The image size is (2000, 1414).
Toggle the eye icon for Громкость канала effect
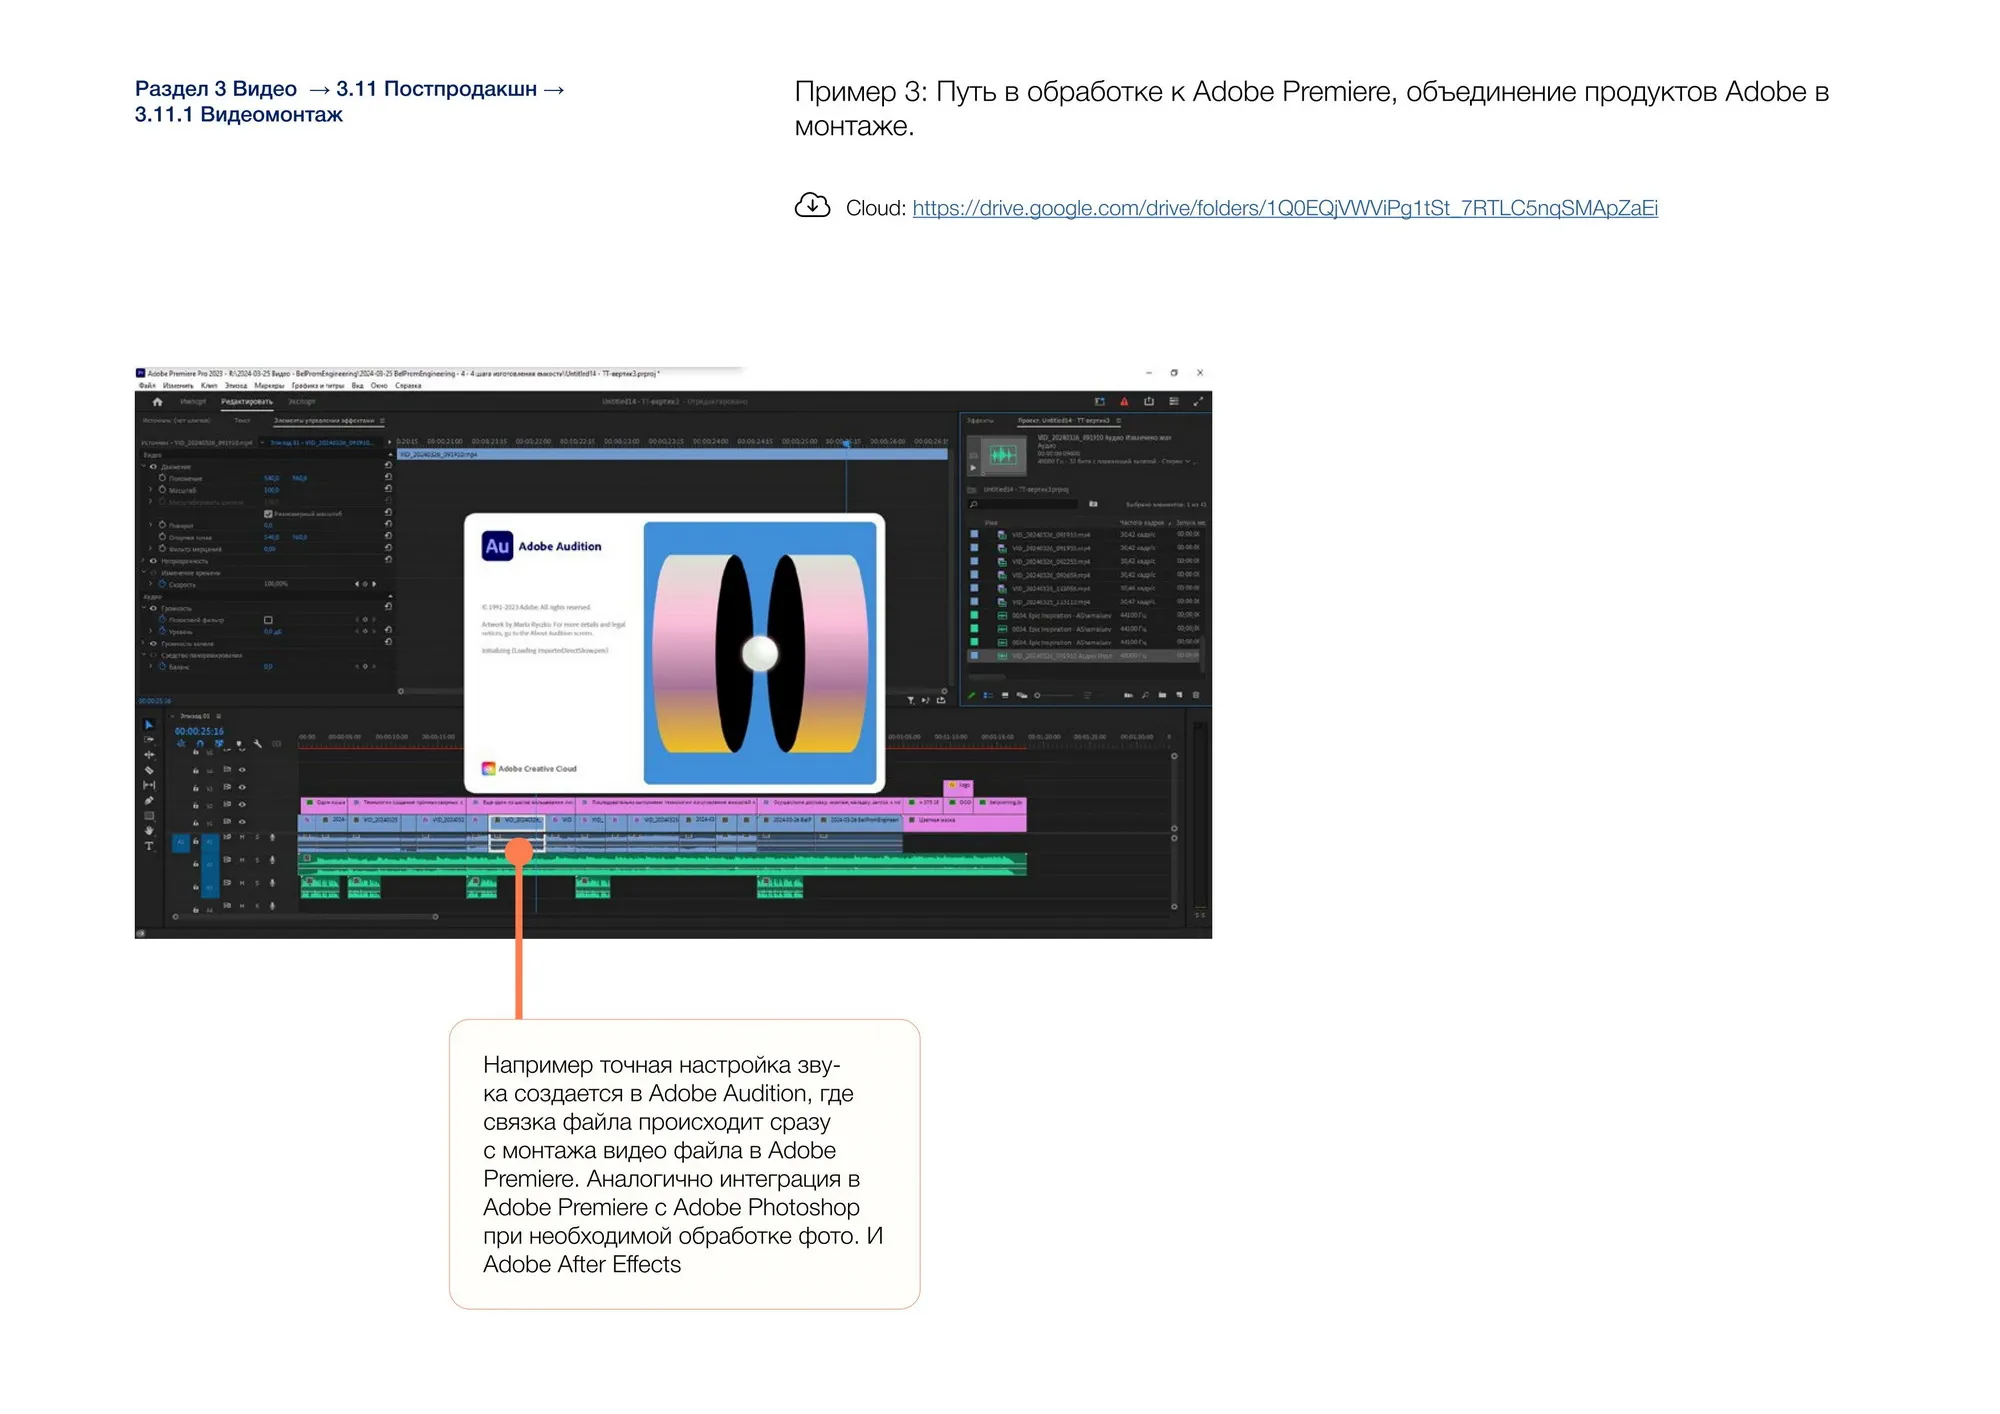(153, 644)
